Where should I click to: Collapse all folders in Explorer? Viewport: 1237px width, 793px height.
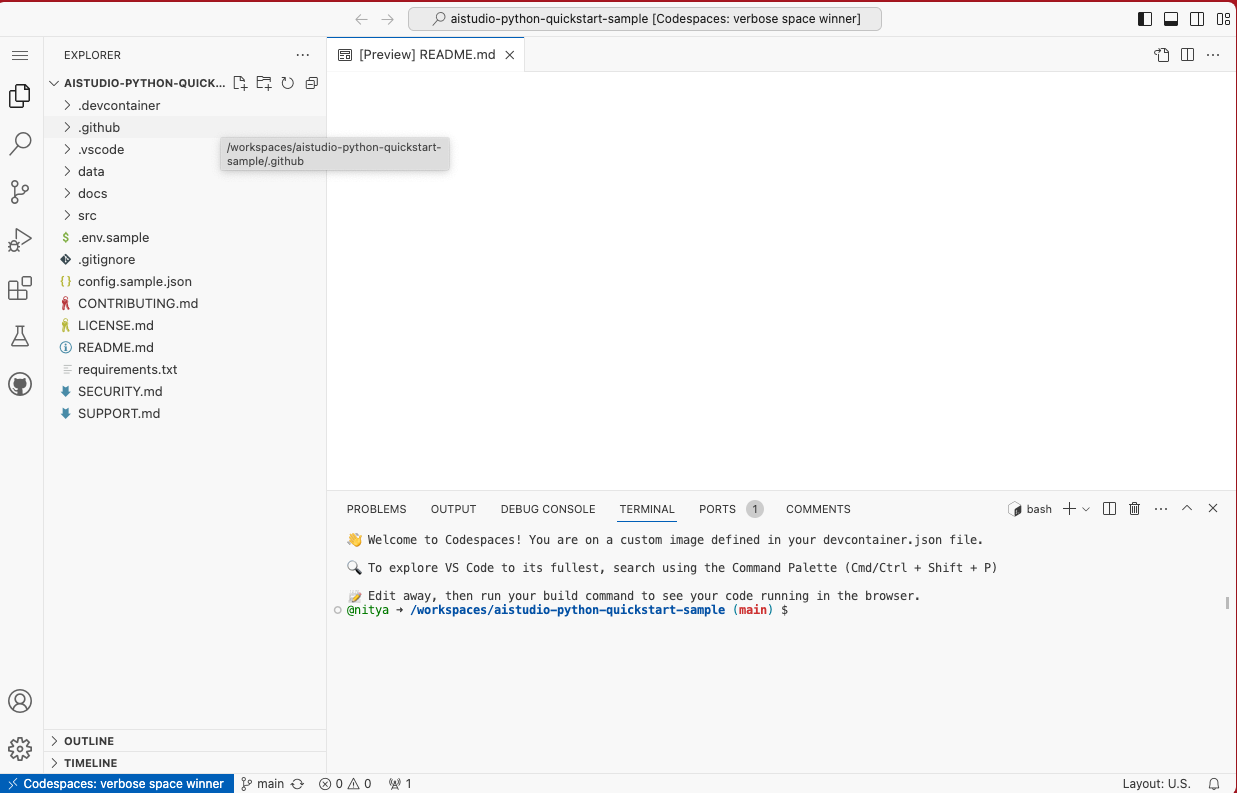pyautogui.click(x=312, y=83)
